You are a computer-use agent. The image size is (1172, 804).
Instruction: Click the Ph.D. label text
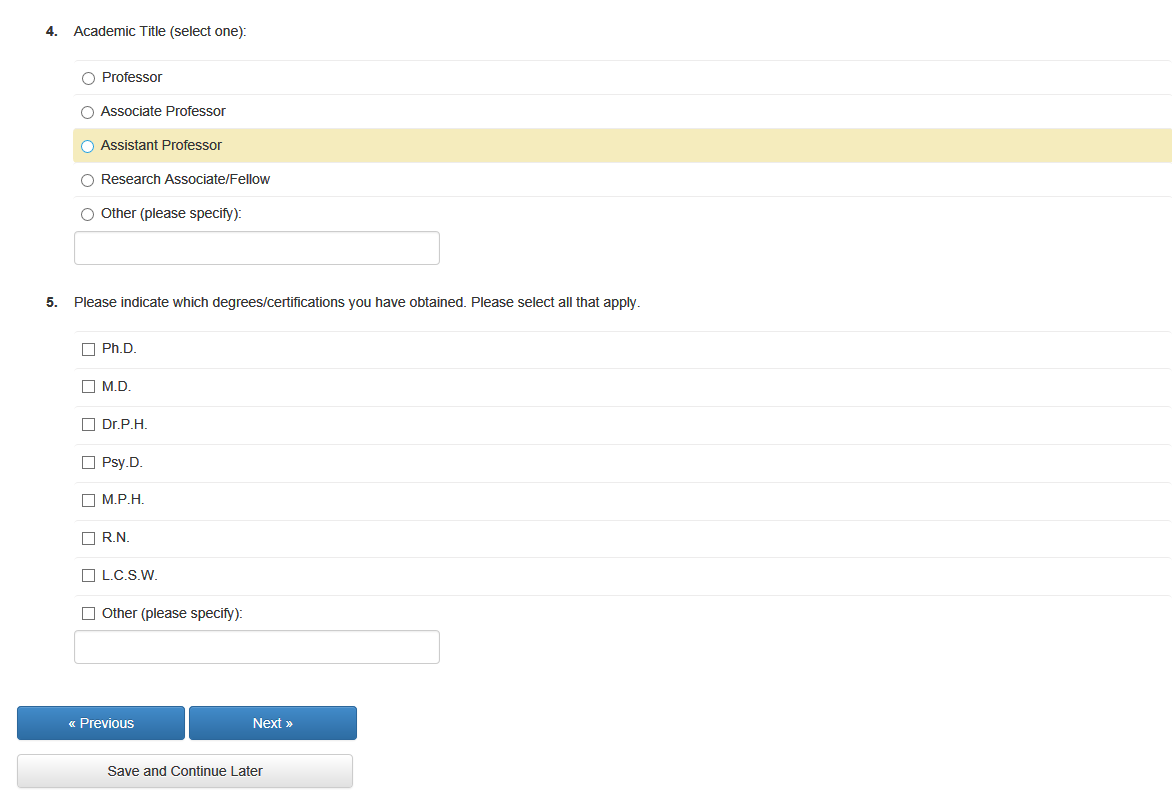(x=119, y=349)
